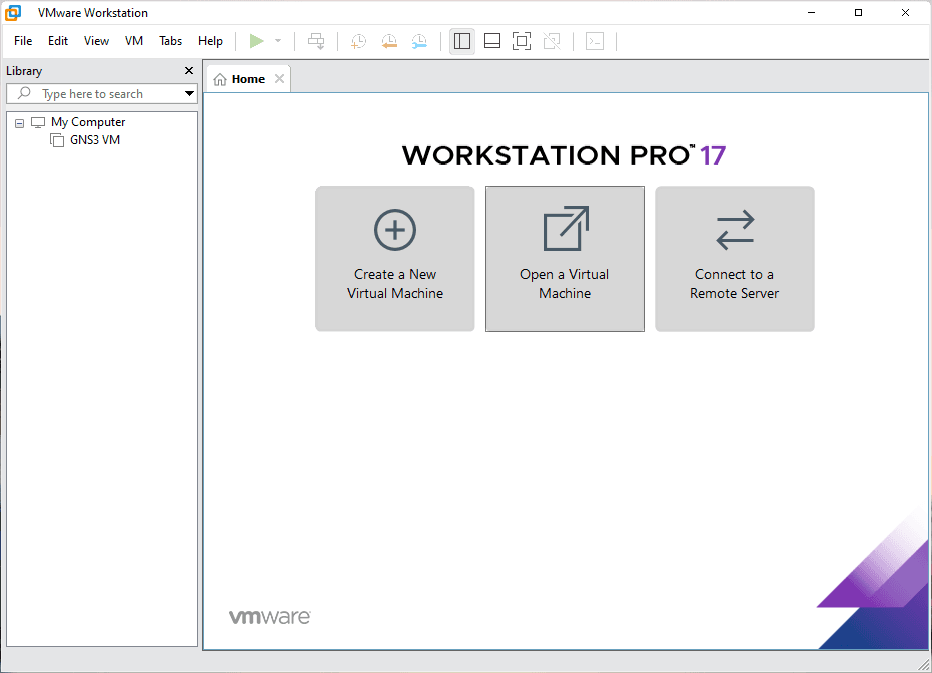Close the Library panel
Viewport: 932px width, 673px height.
[x=189, y=71]
